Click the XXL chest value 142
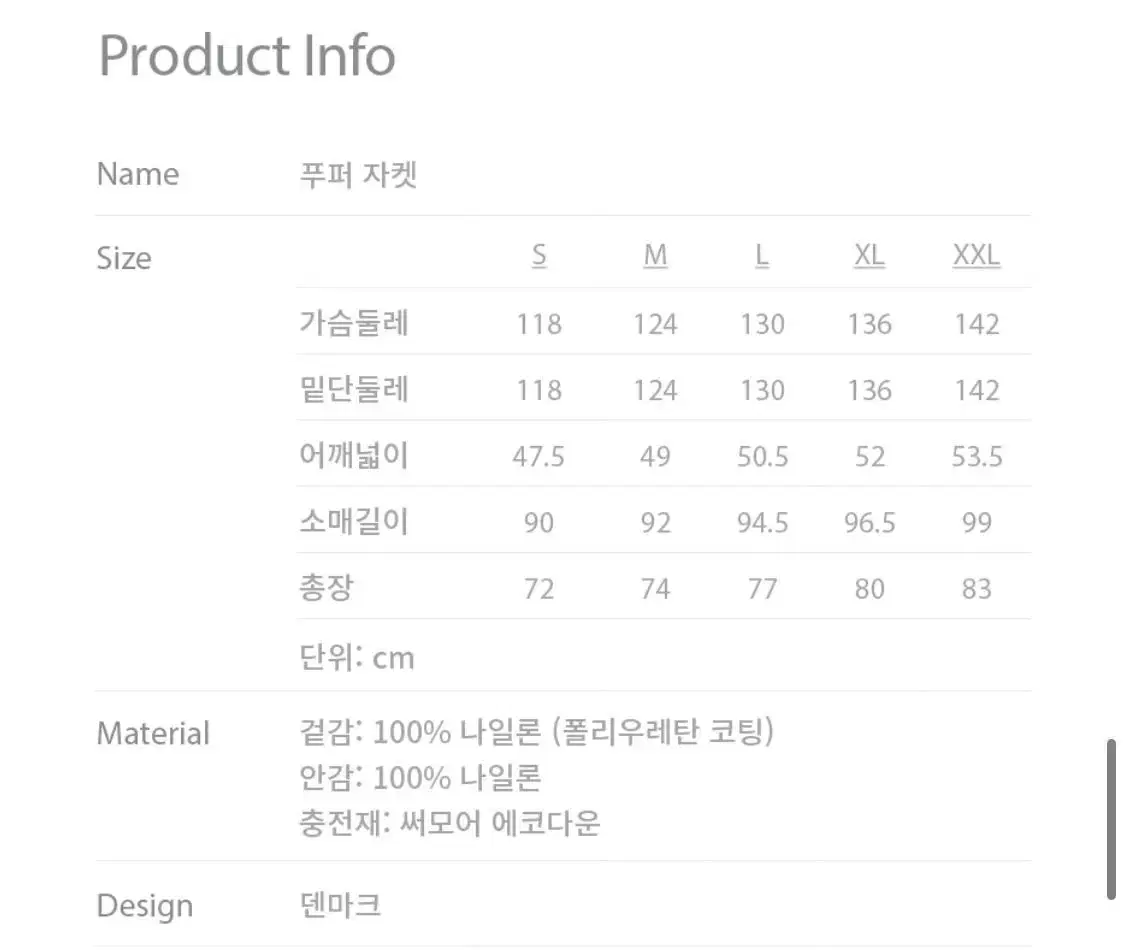The width and height of the screenshot is (1125, 950). 976,324
